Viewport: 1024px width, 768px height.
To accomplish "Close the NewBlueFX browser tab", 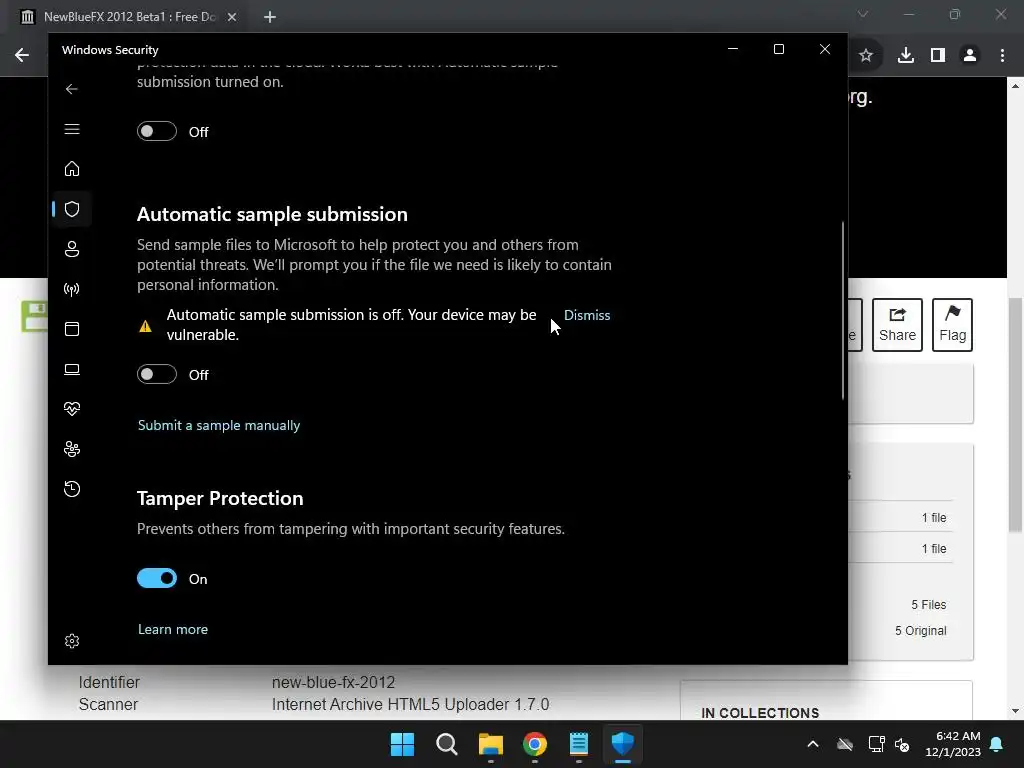I will click(x=232, y=17).
